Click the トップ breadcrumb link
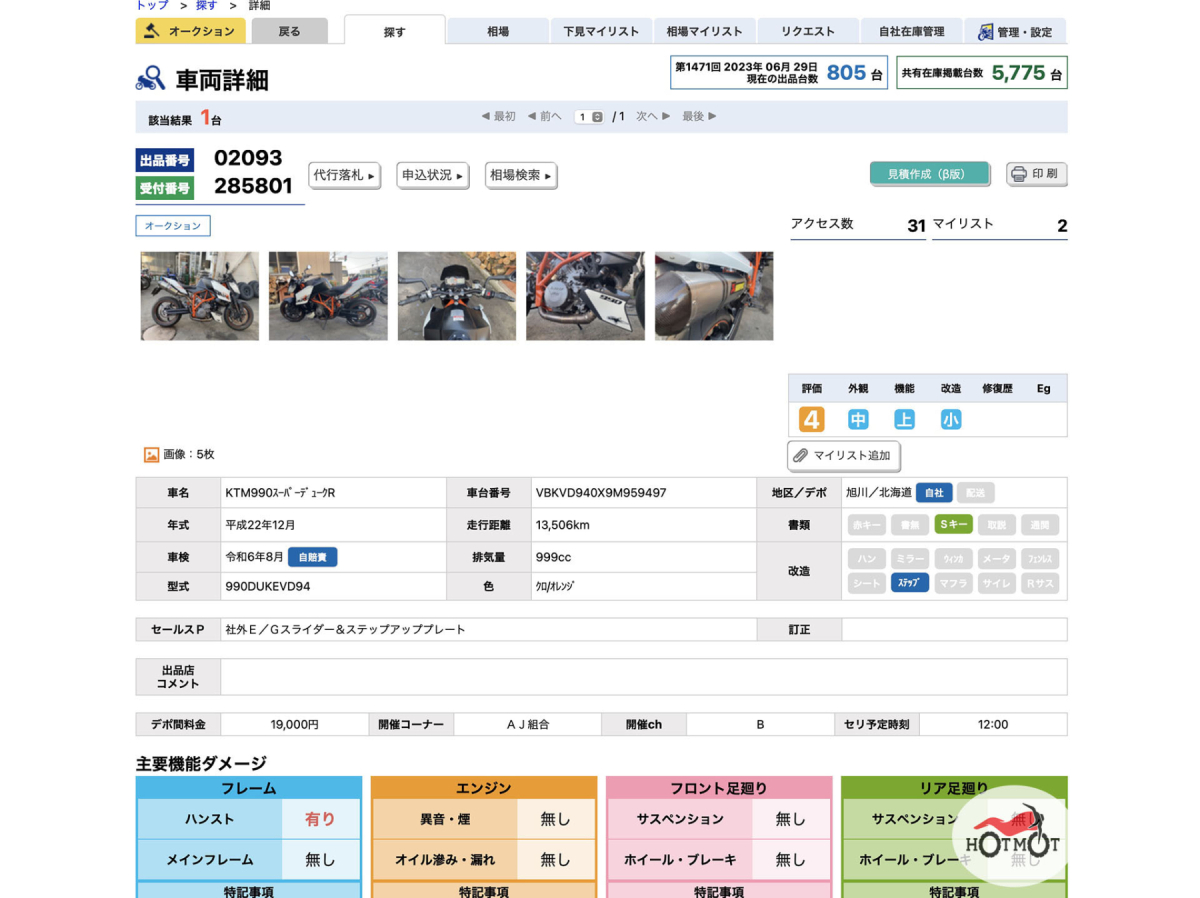Viewport: 1200px width, 898px height. [152, 5]
